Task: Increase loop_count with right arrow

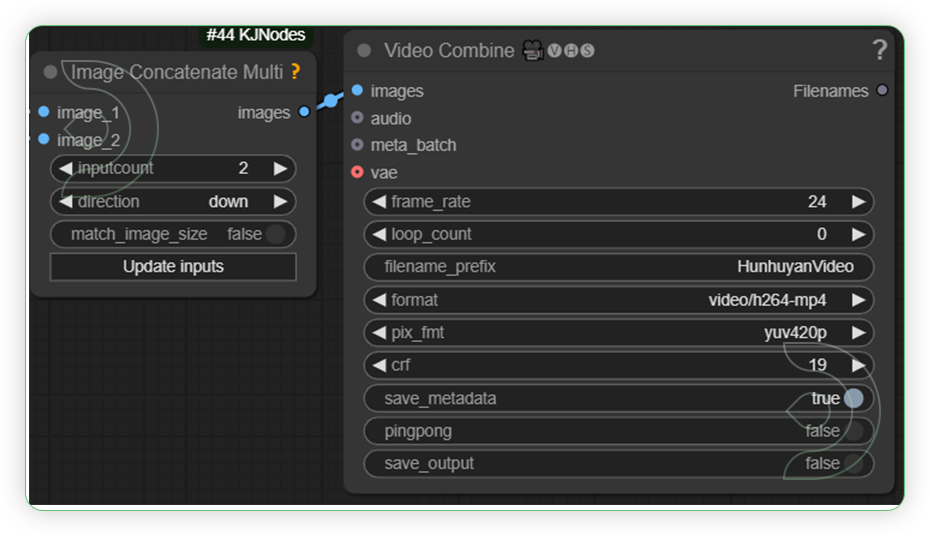Action: [858, 234]
